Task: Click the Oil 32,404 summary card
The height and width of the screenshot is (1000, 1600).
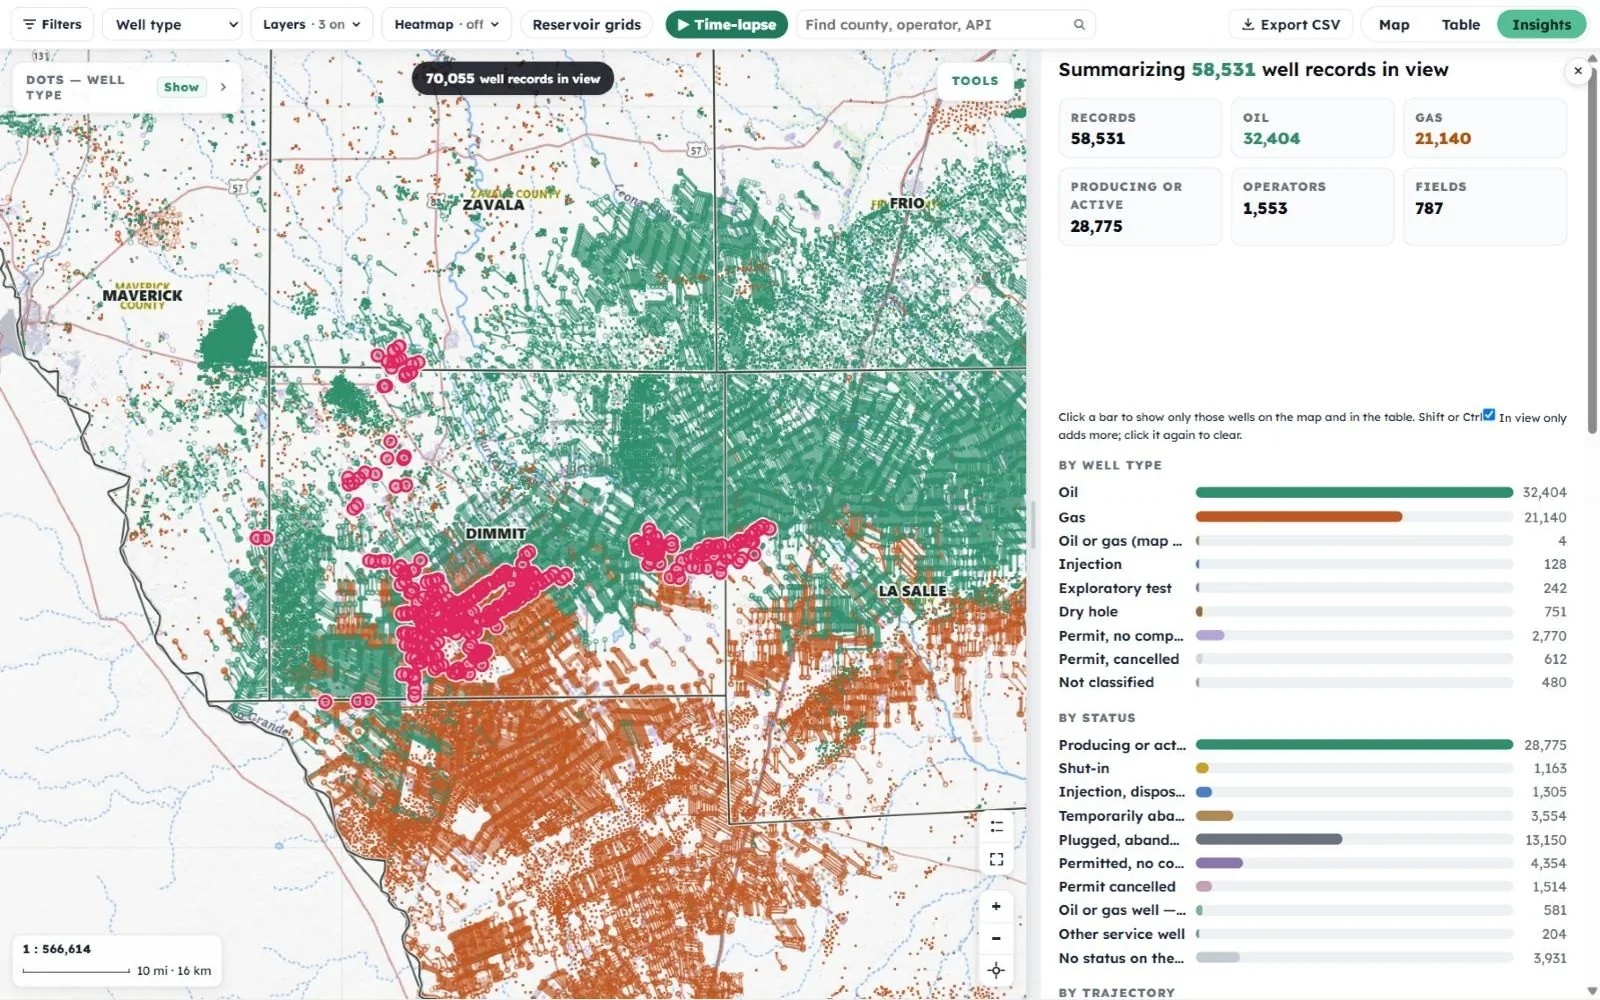Action: click(x=1312, y=128)
